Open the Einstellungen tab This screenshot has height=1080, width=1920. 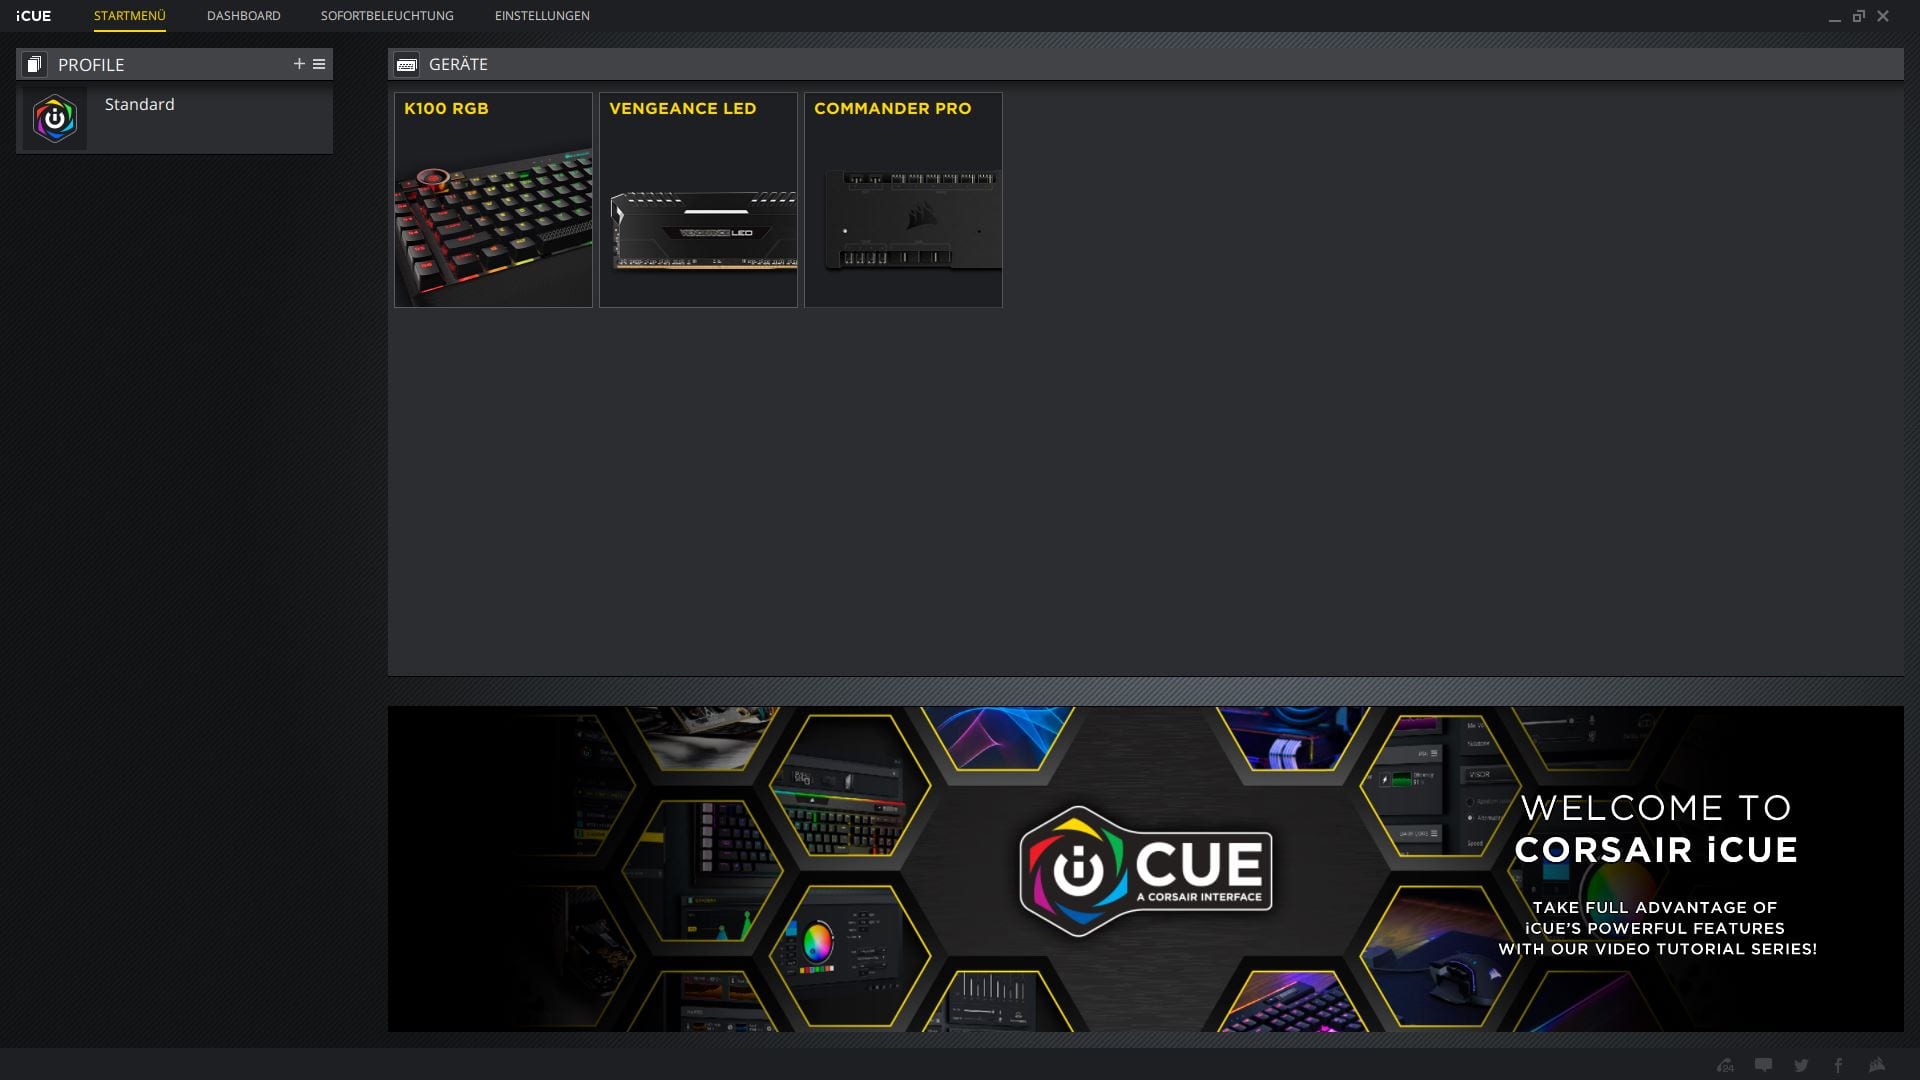coord(542,16)
